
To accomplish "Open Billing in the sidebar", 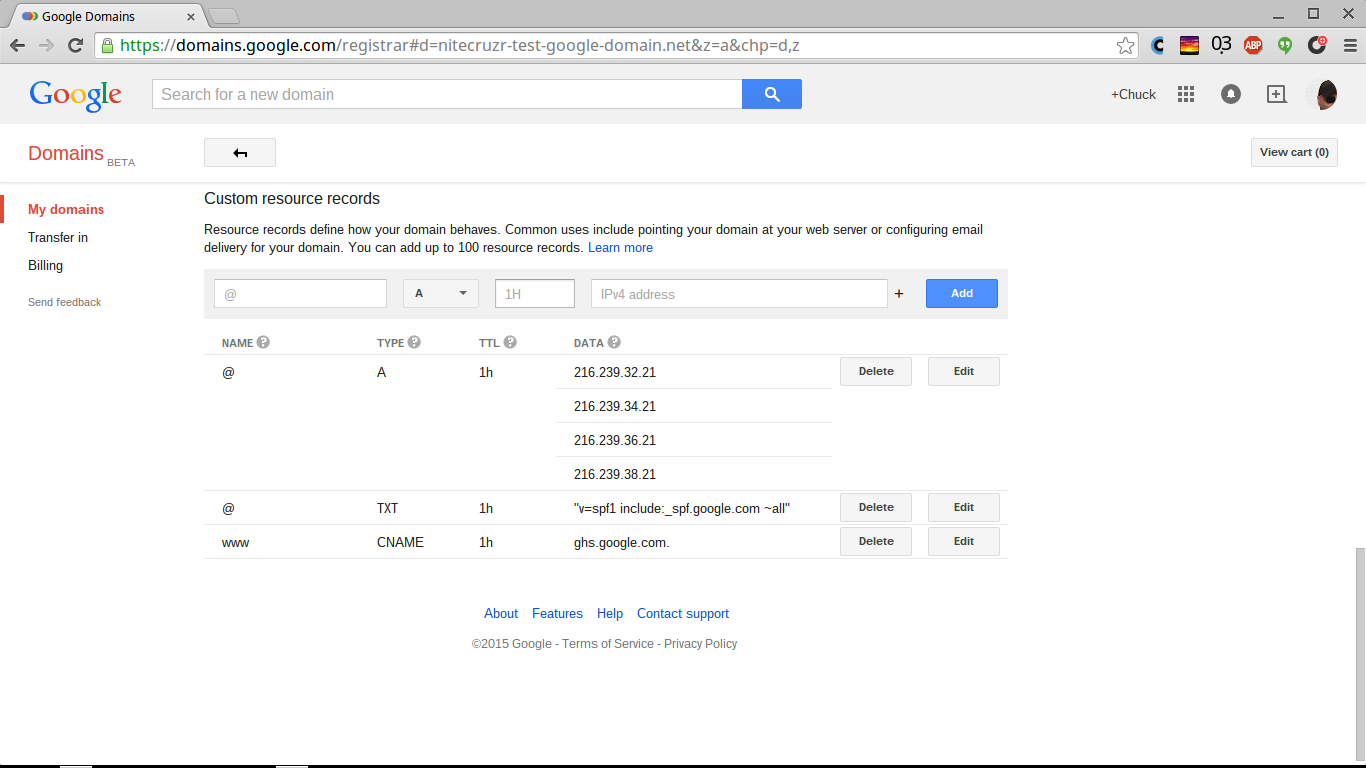I will point(45,266).
